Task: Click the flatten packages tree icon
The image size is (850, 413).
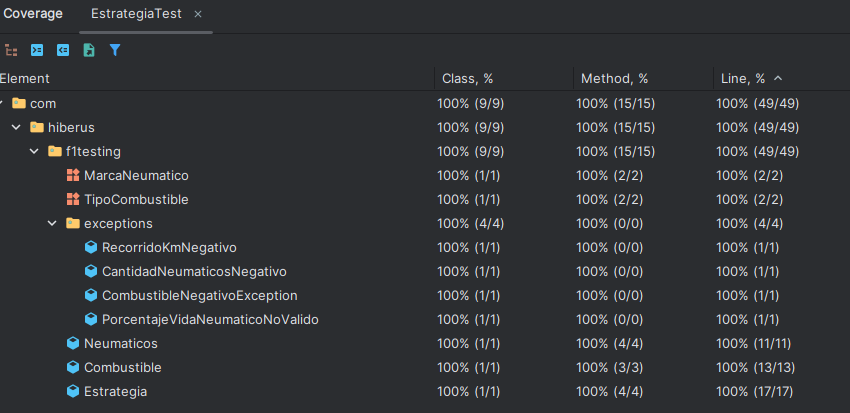Action: (11, 50)
